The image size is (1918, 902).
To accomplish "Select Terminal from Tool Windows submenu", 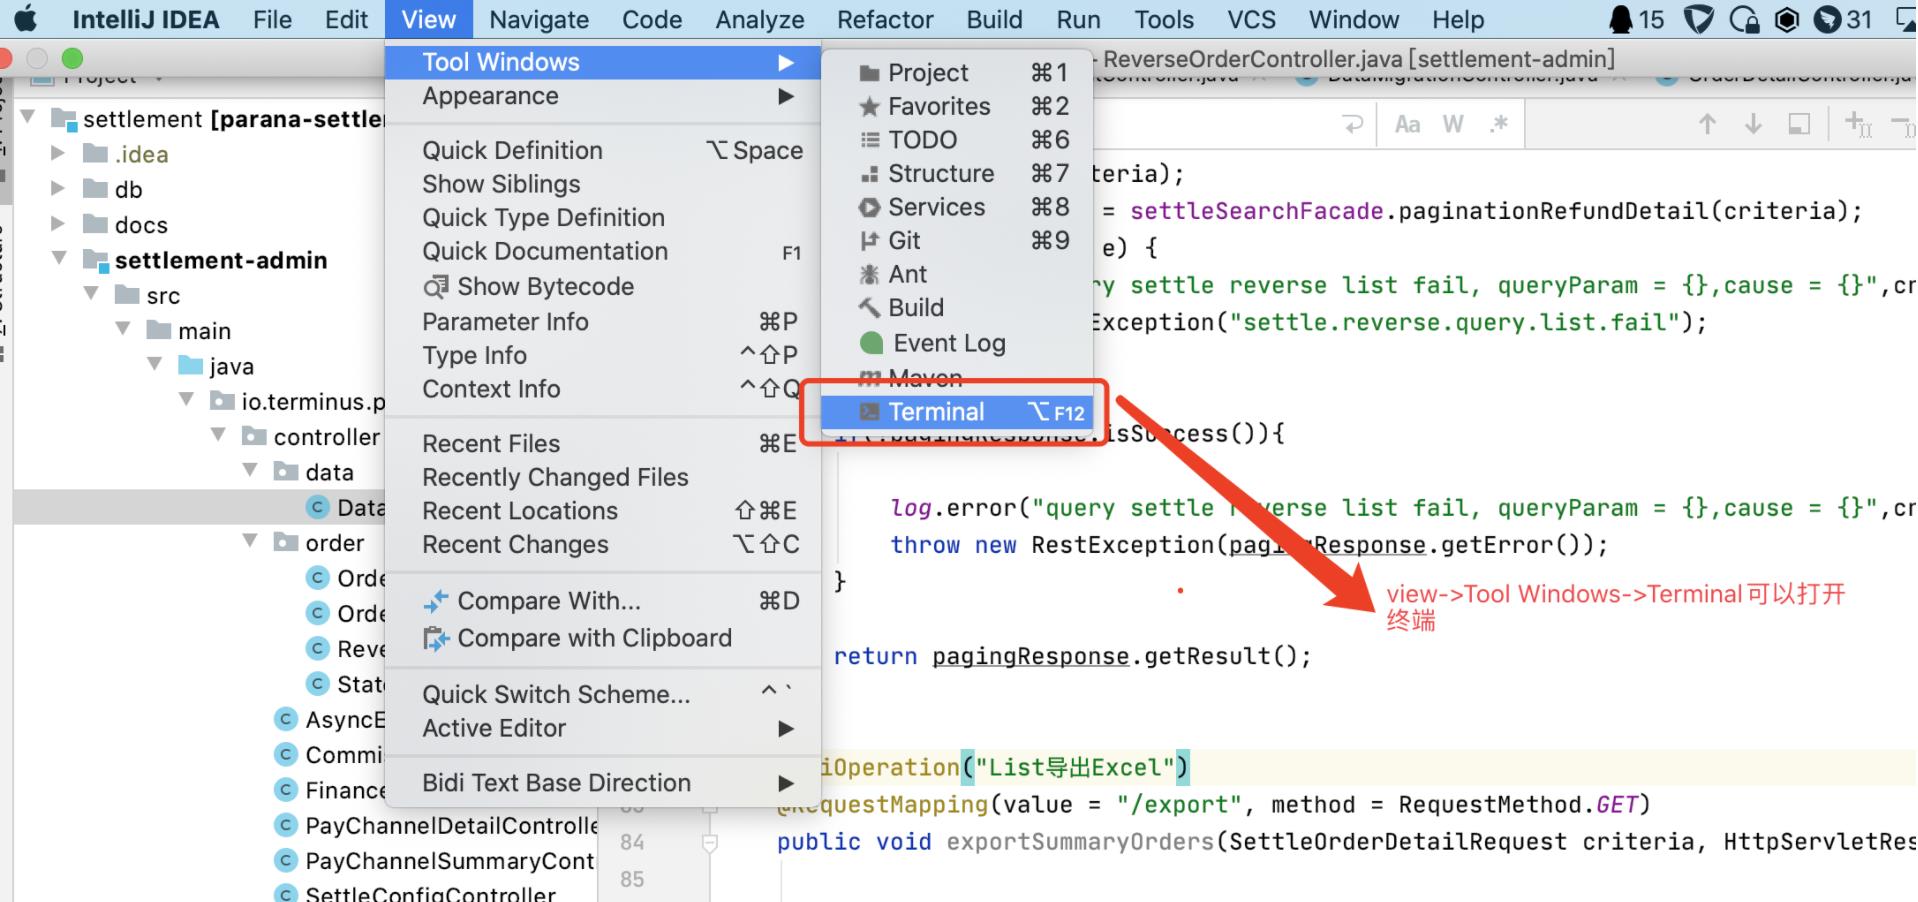I will pos(957,412).
